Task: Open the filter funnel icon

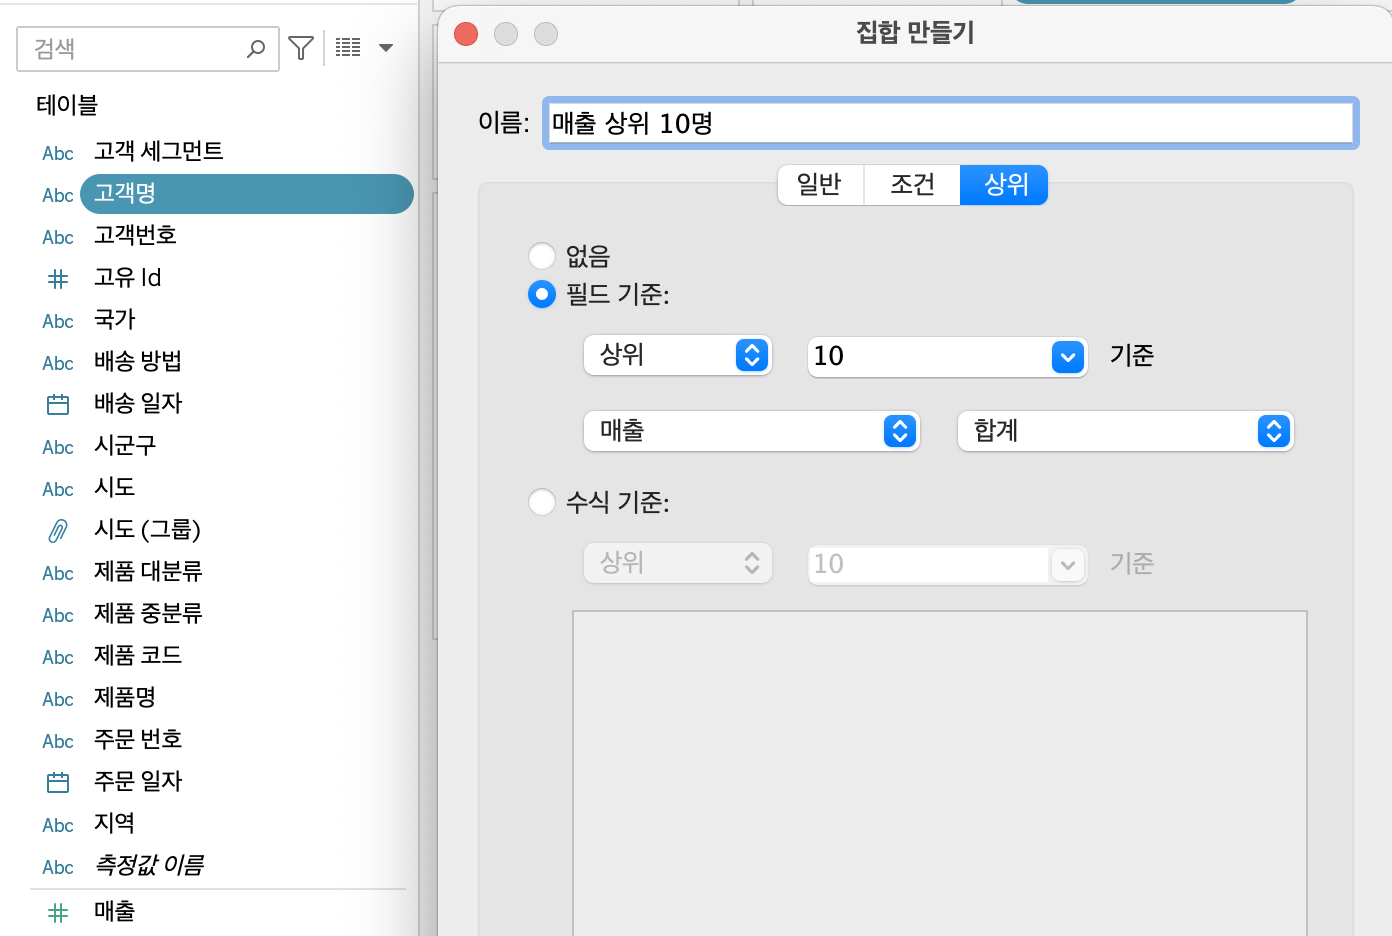Action: (x=301, y=48)
